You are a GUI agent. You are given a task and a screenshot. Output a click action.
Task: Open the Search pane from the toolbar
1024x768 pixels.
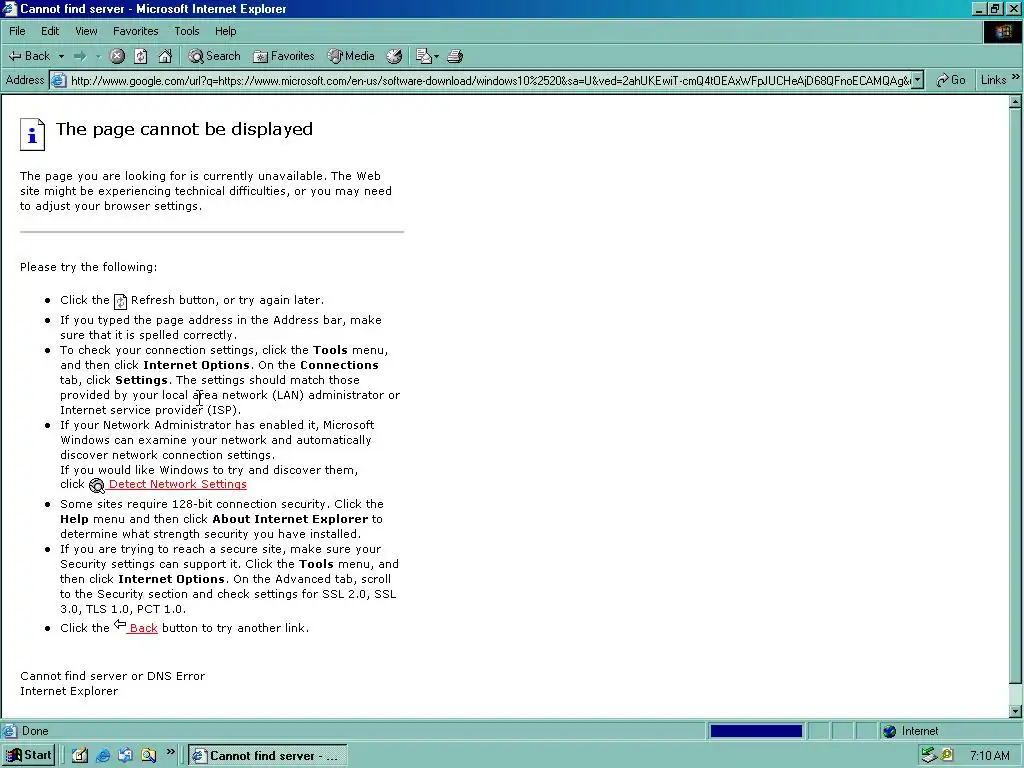[x=214, y=56]
